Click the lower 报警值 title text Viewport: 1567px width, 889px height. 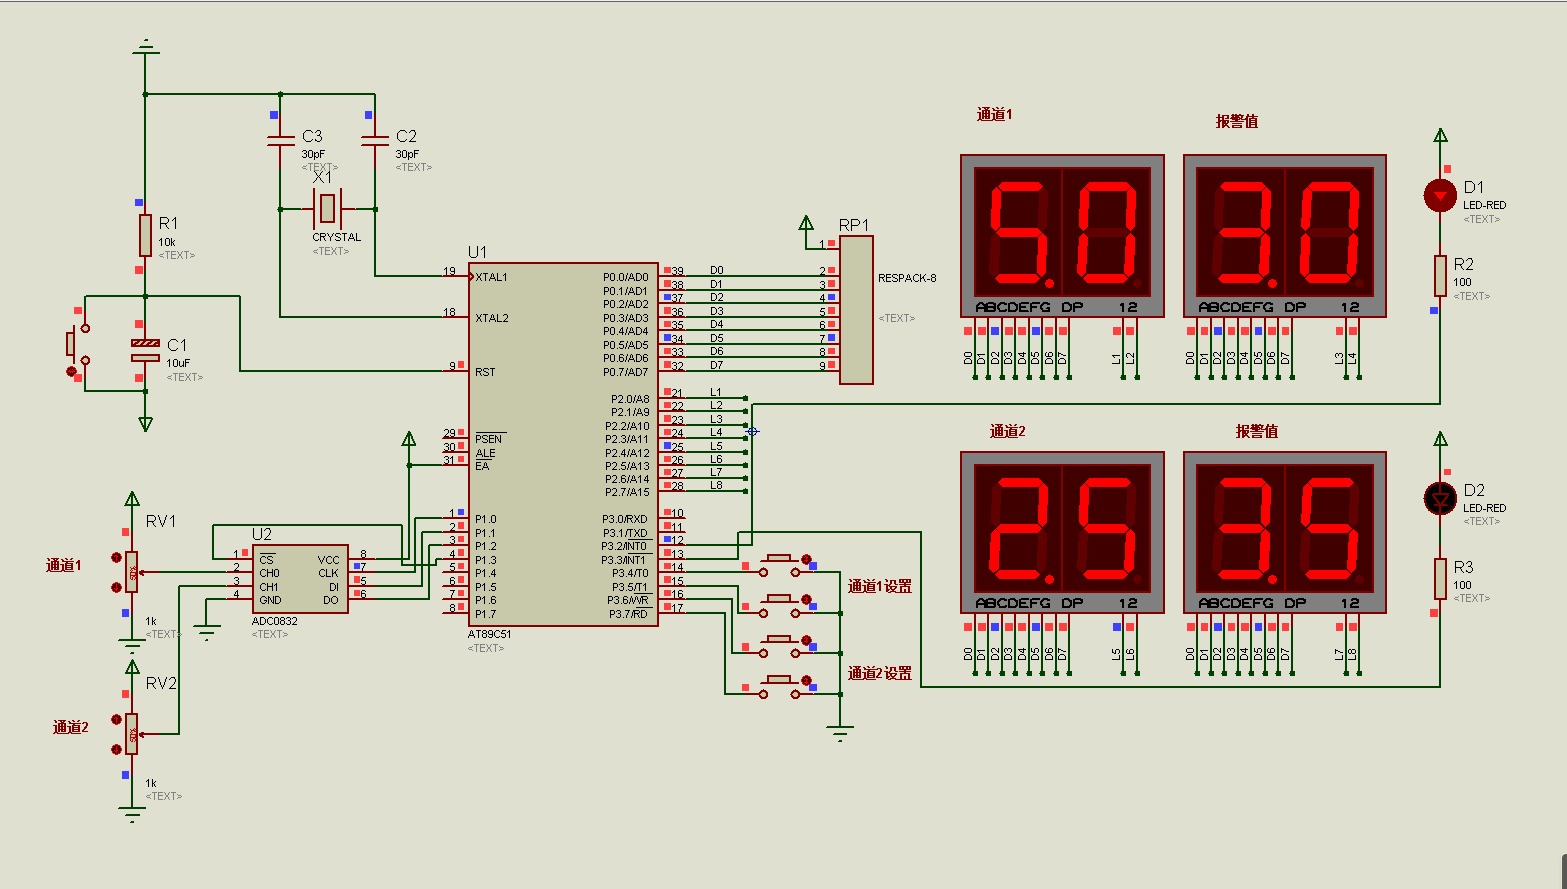pos(1257,432)
